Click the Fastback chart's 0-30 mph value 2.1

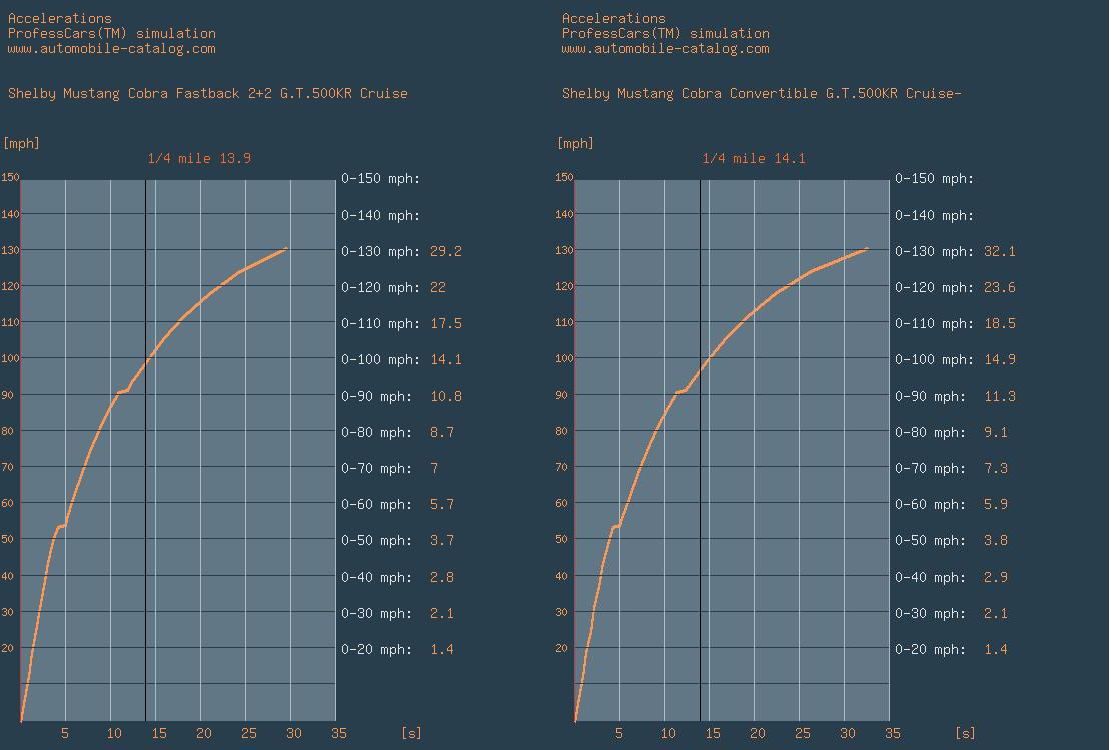click(x=442, y=614)
